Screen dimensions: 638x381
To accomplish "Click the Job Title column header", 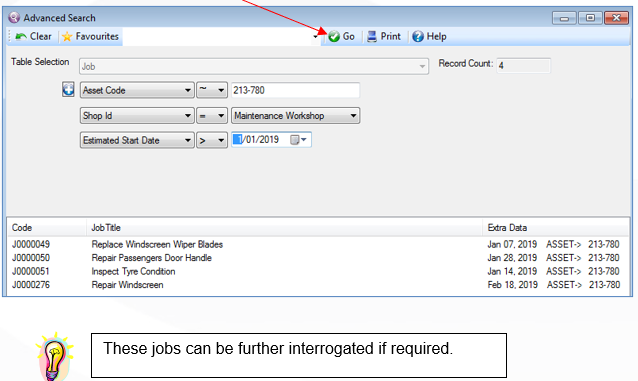I will tap(284, 228).
